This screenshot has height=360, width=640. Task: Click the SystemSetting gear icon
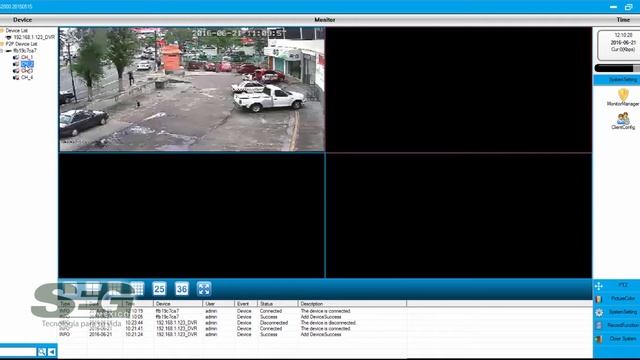pyautogui.click(x=599, y=313)
